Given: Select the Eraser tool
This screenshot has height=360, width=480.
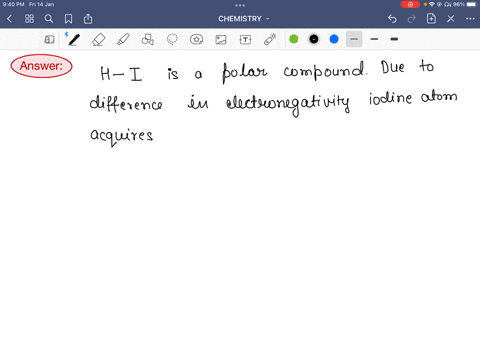Looking at the screenshot, I should [x=99, y=40].
